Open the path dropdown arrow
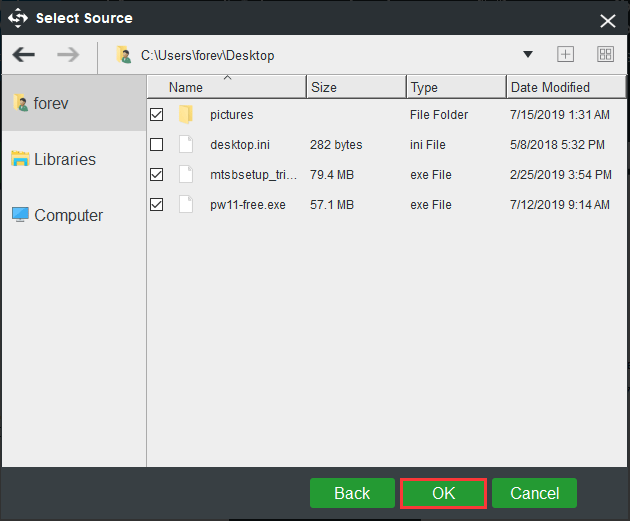 point(528,55)
